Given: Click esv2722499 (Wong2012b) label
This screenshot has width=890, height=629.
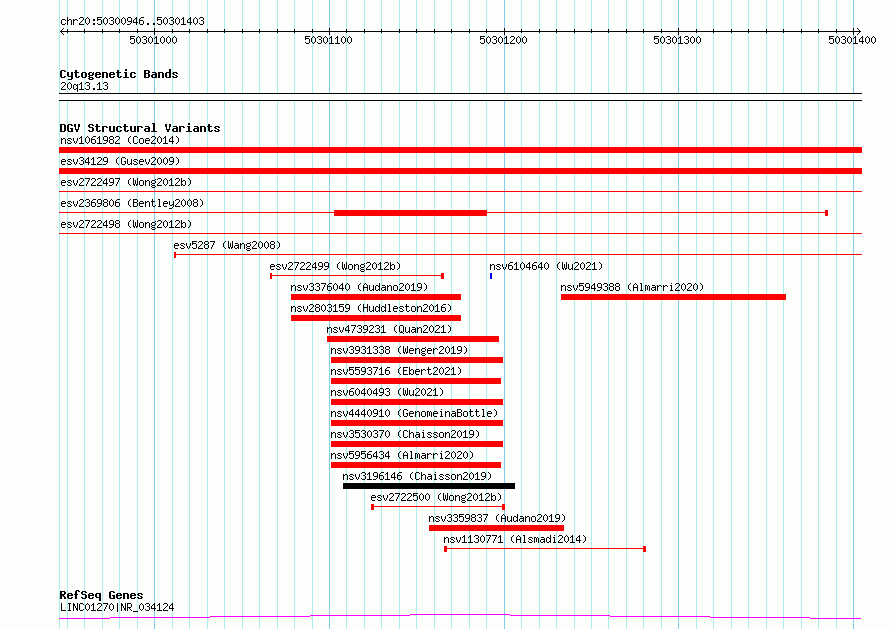Looking at the screenshot, I should coord(335,266).
